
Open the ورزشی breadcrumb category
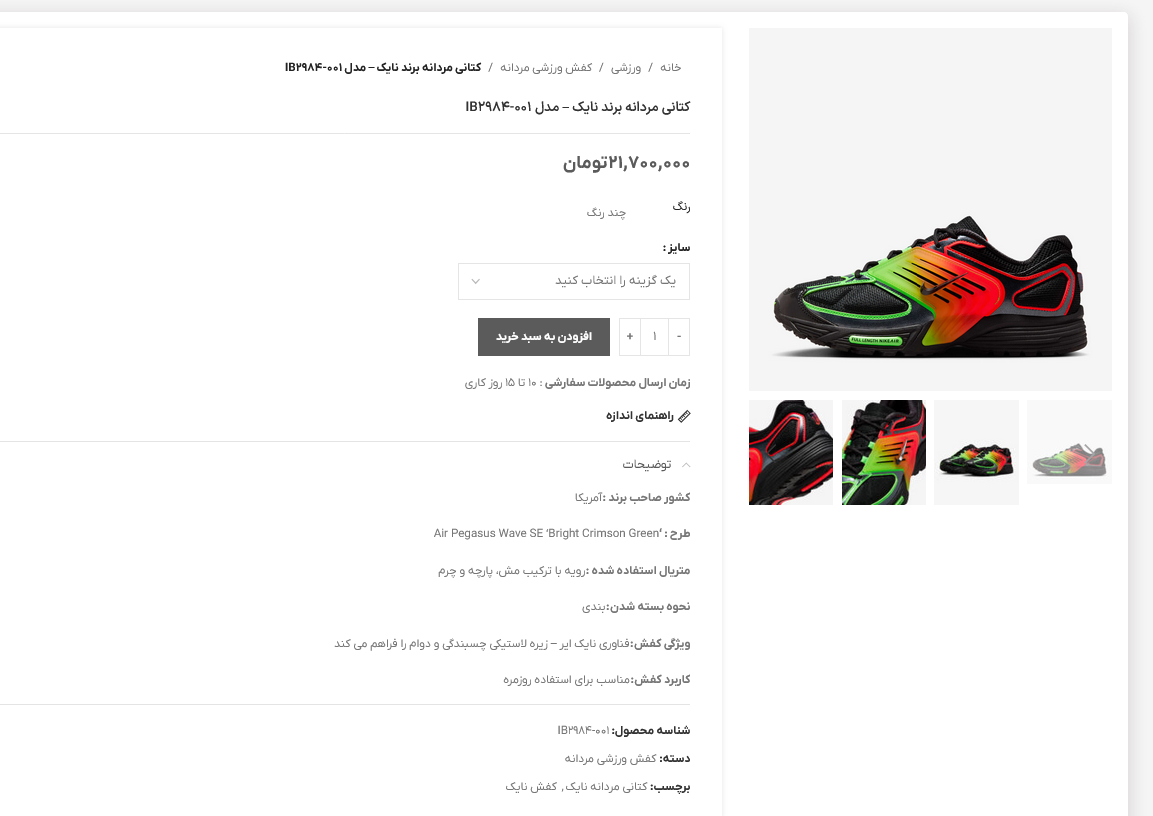(x=626, y=68)
